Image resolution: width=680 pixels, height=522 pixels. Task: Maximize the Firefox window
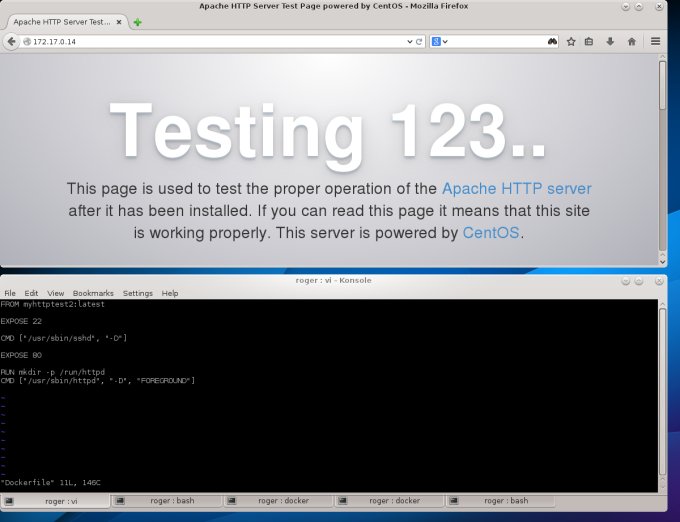639,7
